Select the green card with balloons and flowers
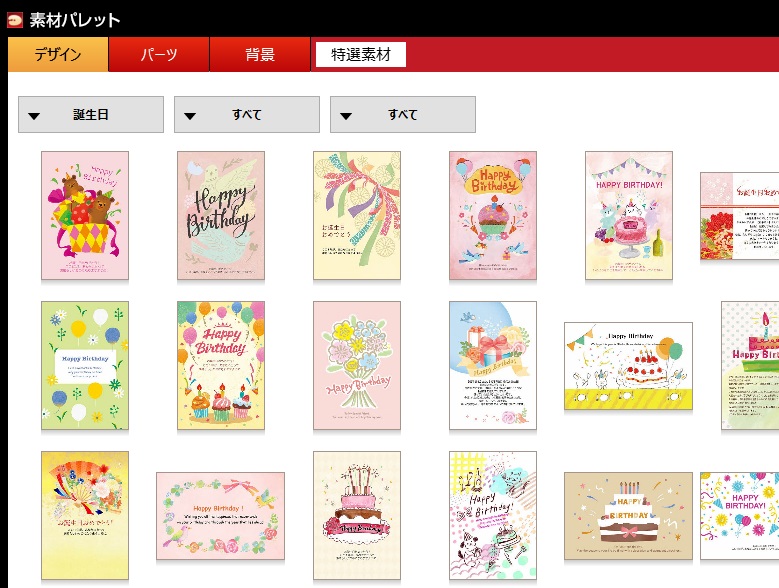Image resolution: width=779 pixels, height=588 pixels. click(x=85, y=366)
